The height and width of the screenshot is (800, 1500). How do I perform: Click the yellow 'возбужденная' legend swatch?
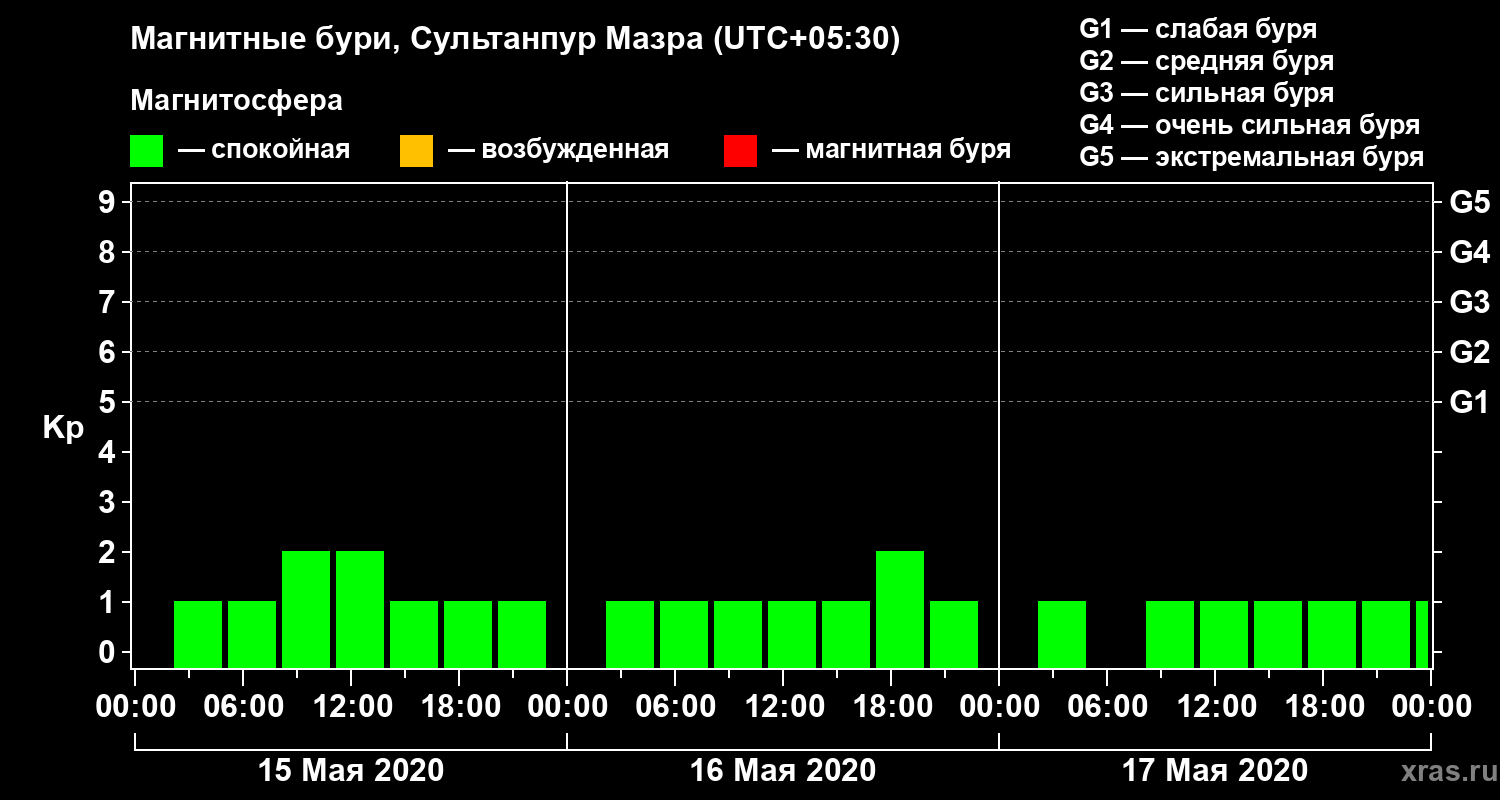(416, 151)
